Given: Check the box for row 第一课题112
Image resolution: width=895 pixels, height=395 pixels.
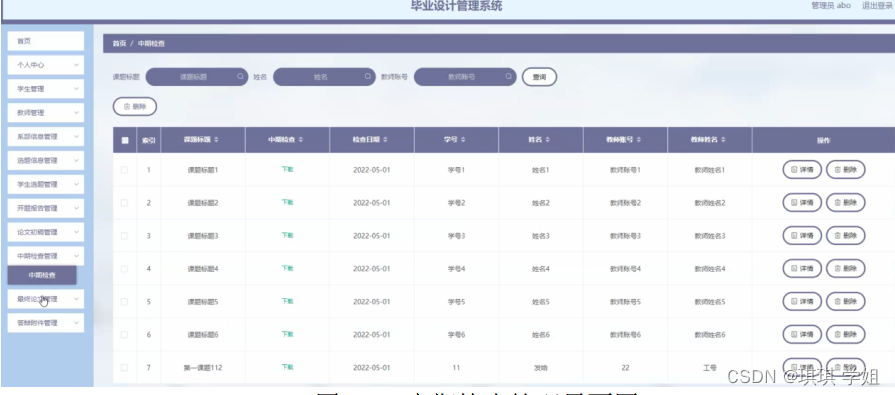Looking at the screenshot, I should 124,368.
